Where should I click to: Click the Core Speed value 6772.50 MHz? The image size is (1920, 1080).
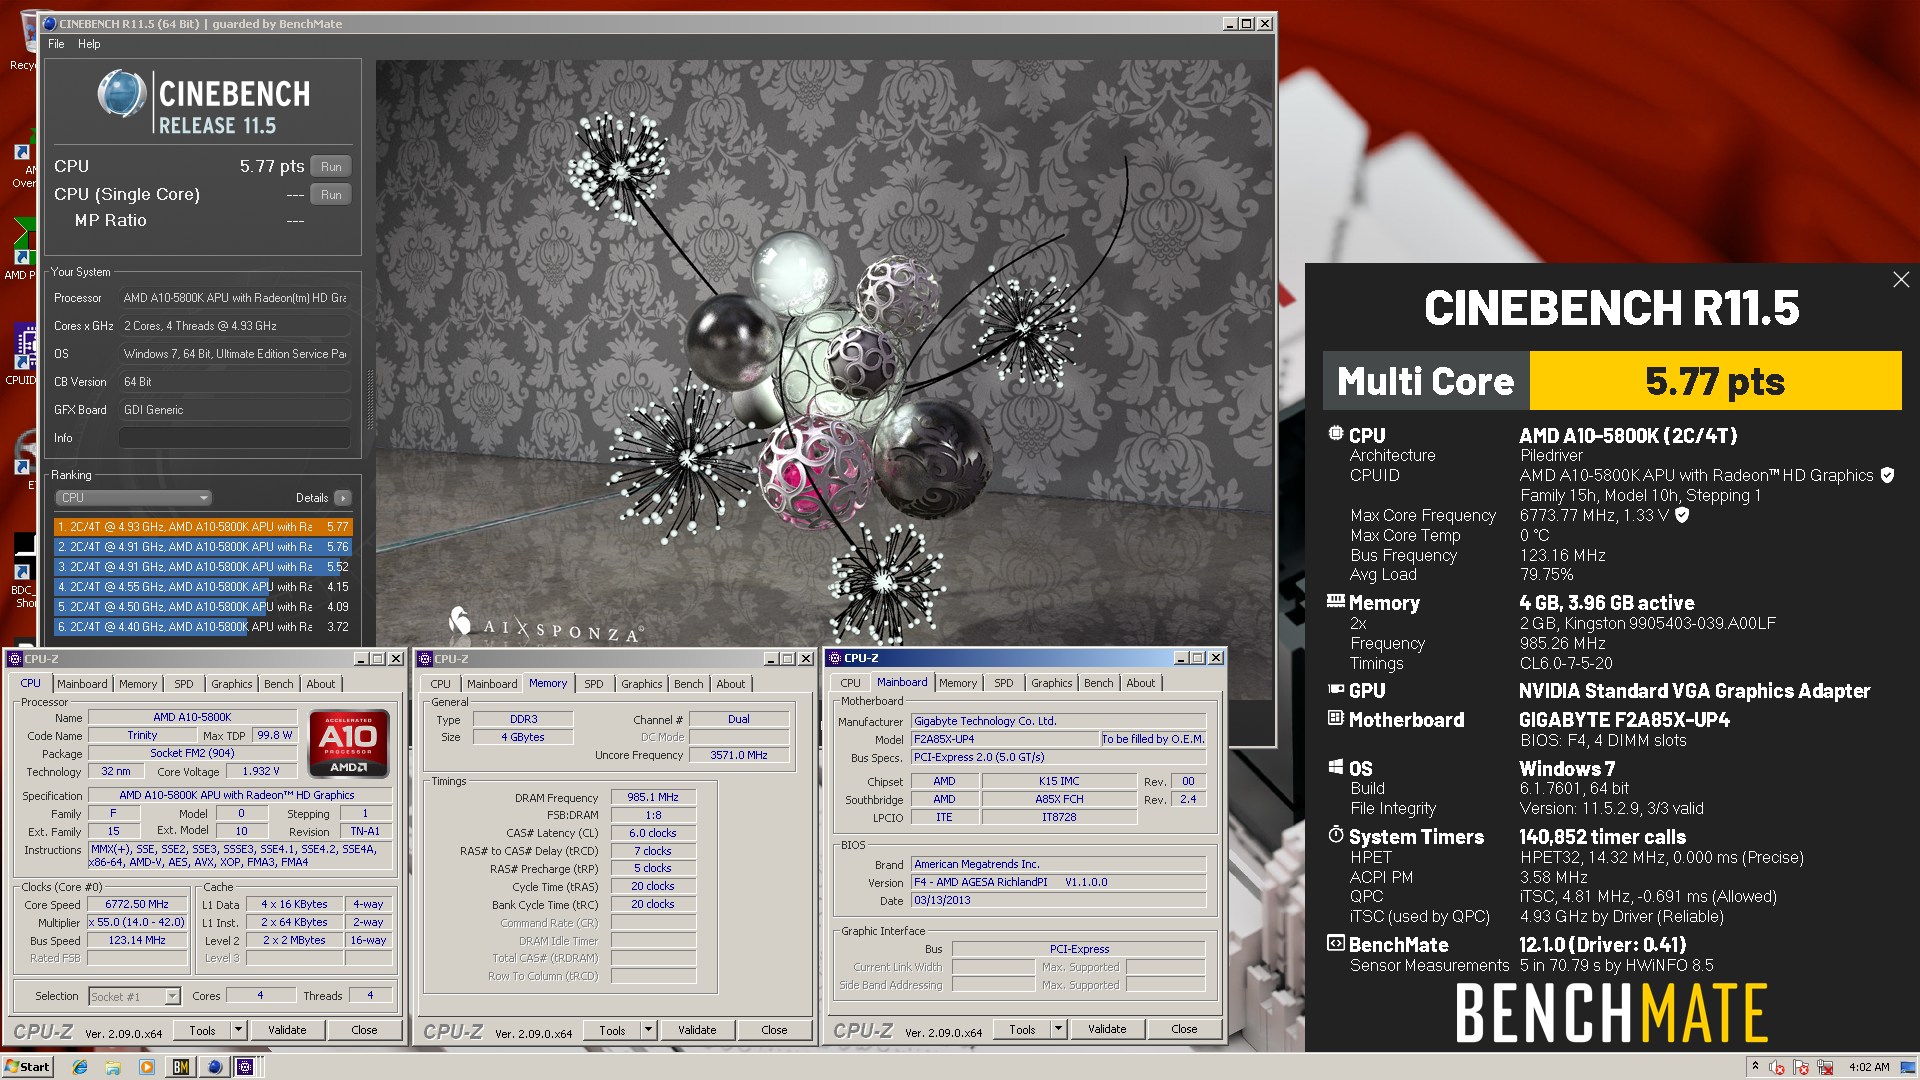[138, 905]
